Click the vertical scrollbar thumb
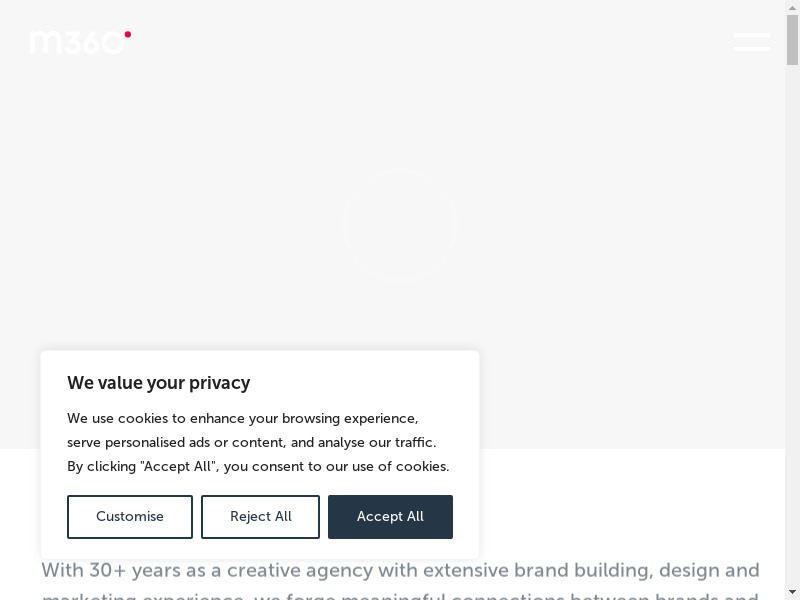Screen dimensions: 800x600 coord(792,40)
